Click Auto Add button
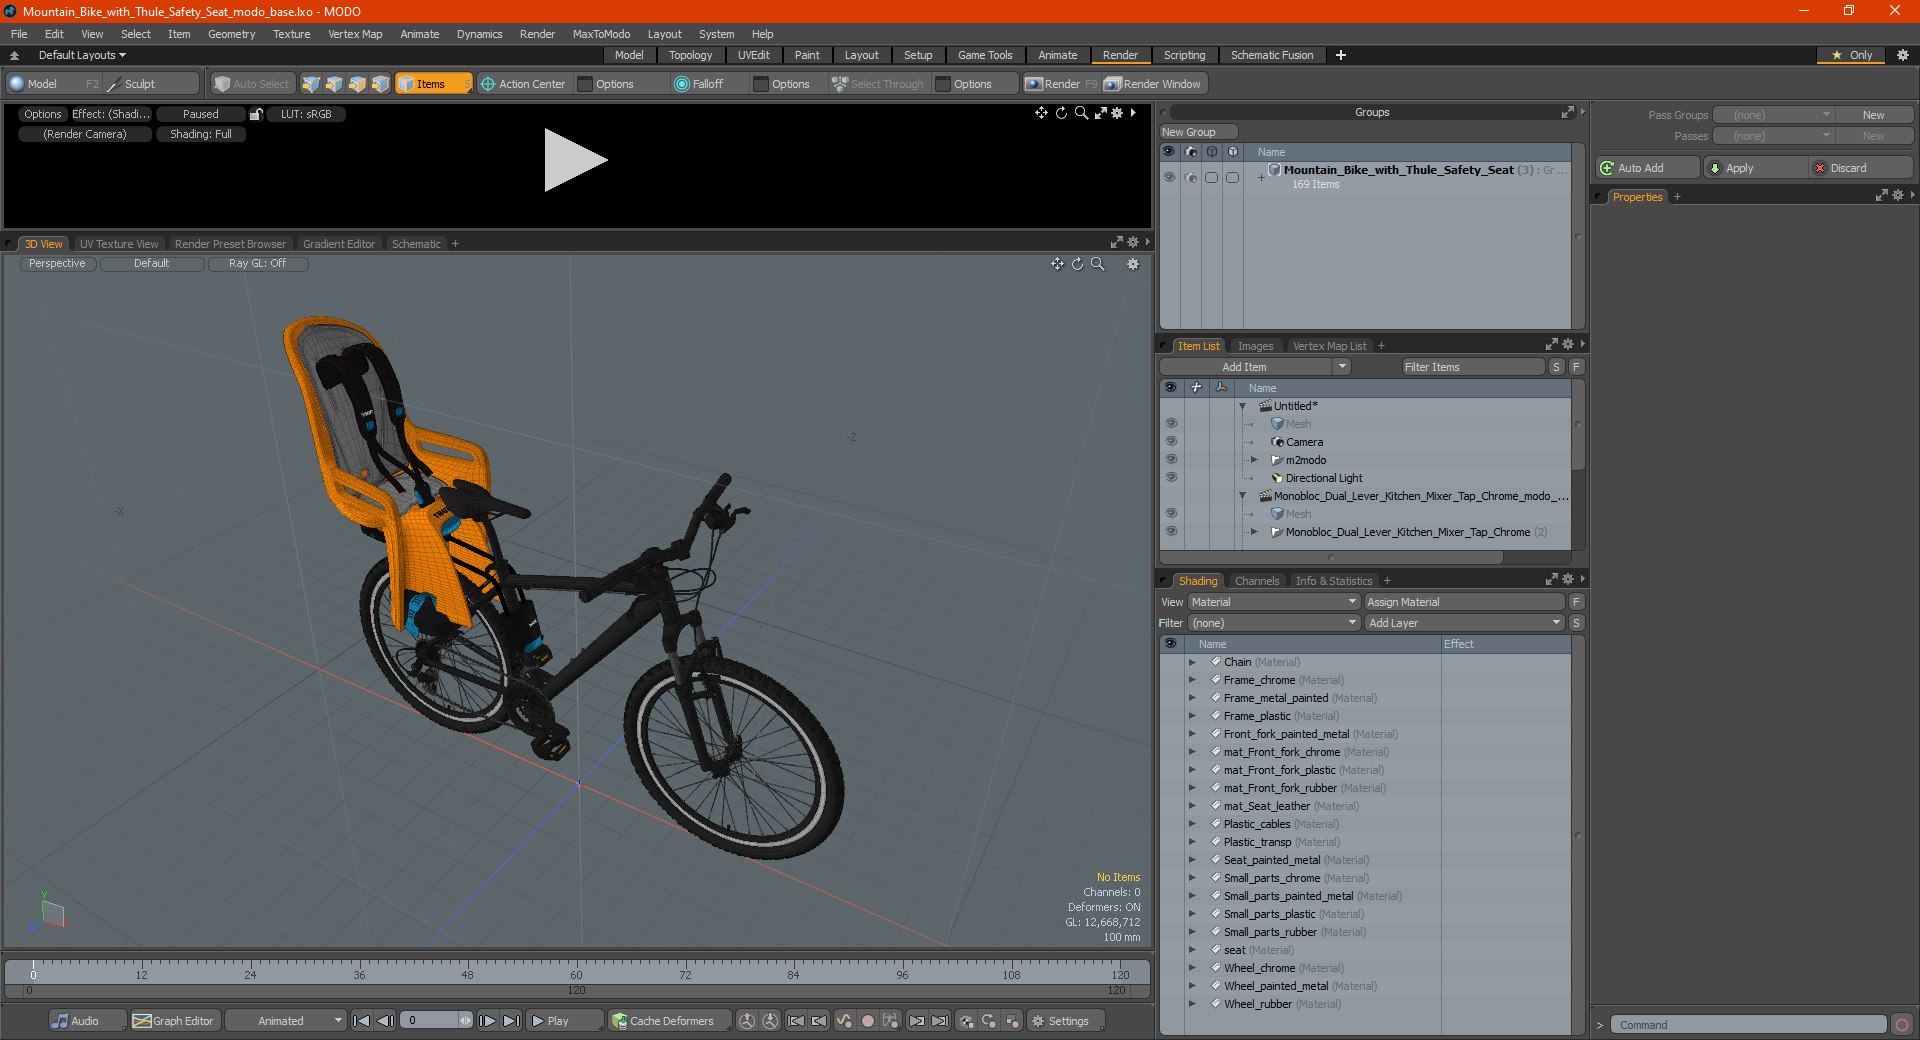Viewport: 1920px width, 1040px height. click(x=1648, y=168)
